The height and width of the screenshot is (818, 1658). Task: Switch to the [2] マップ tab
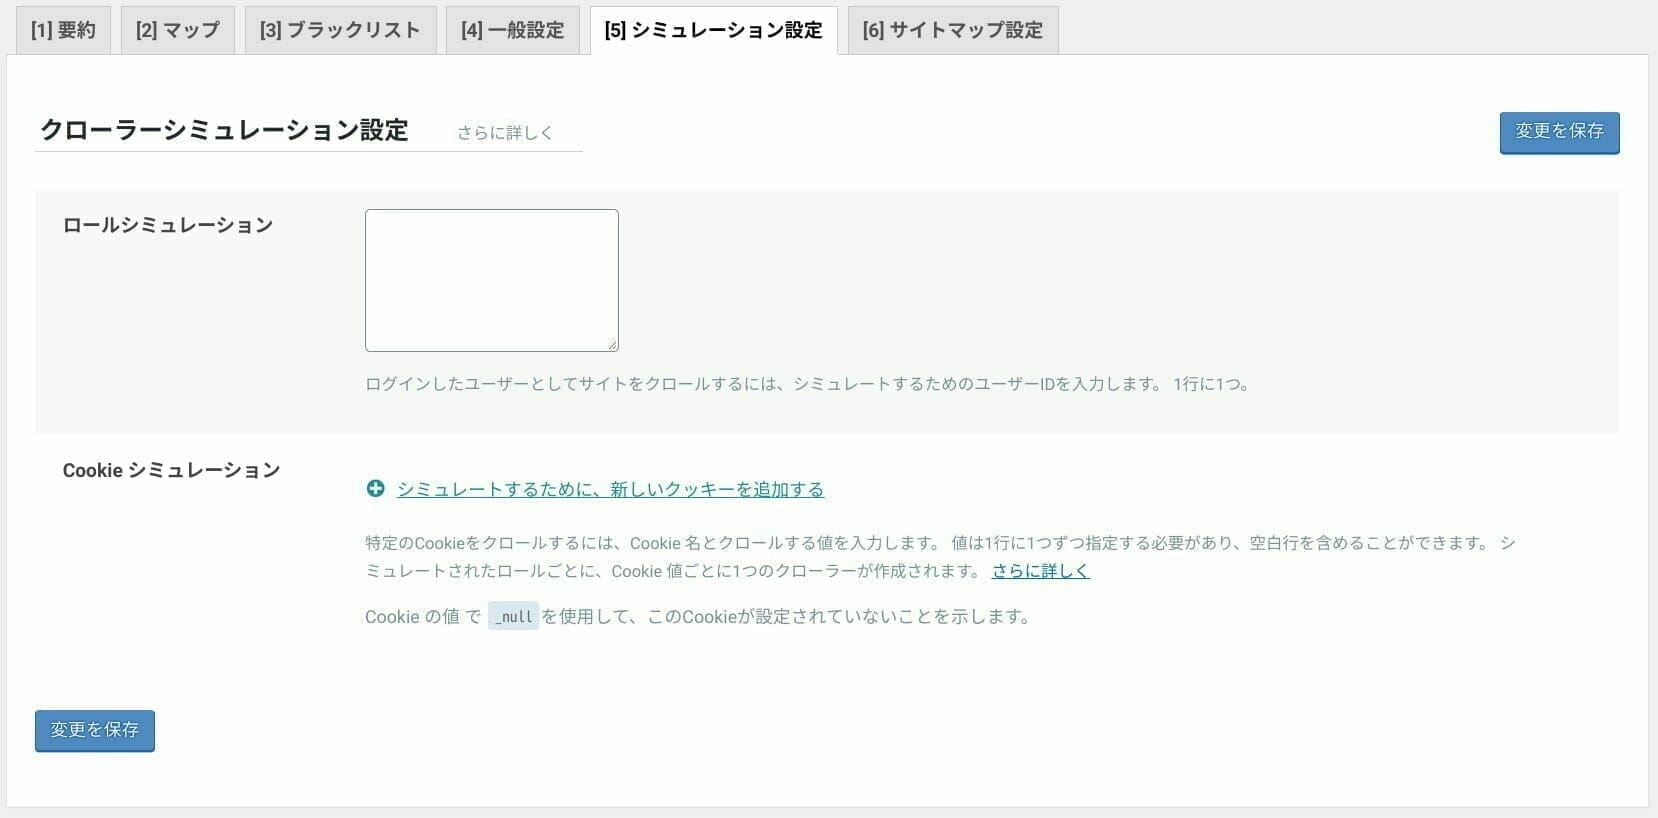177,30
